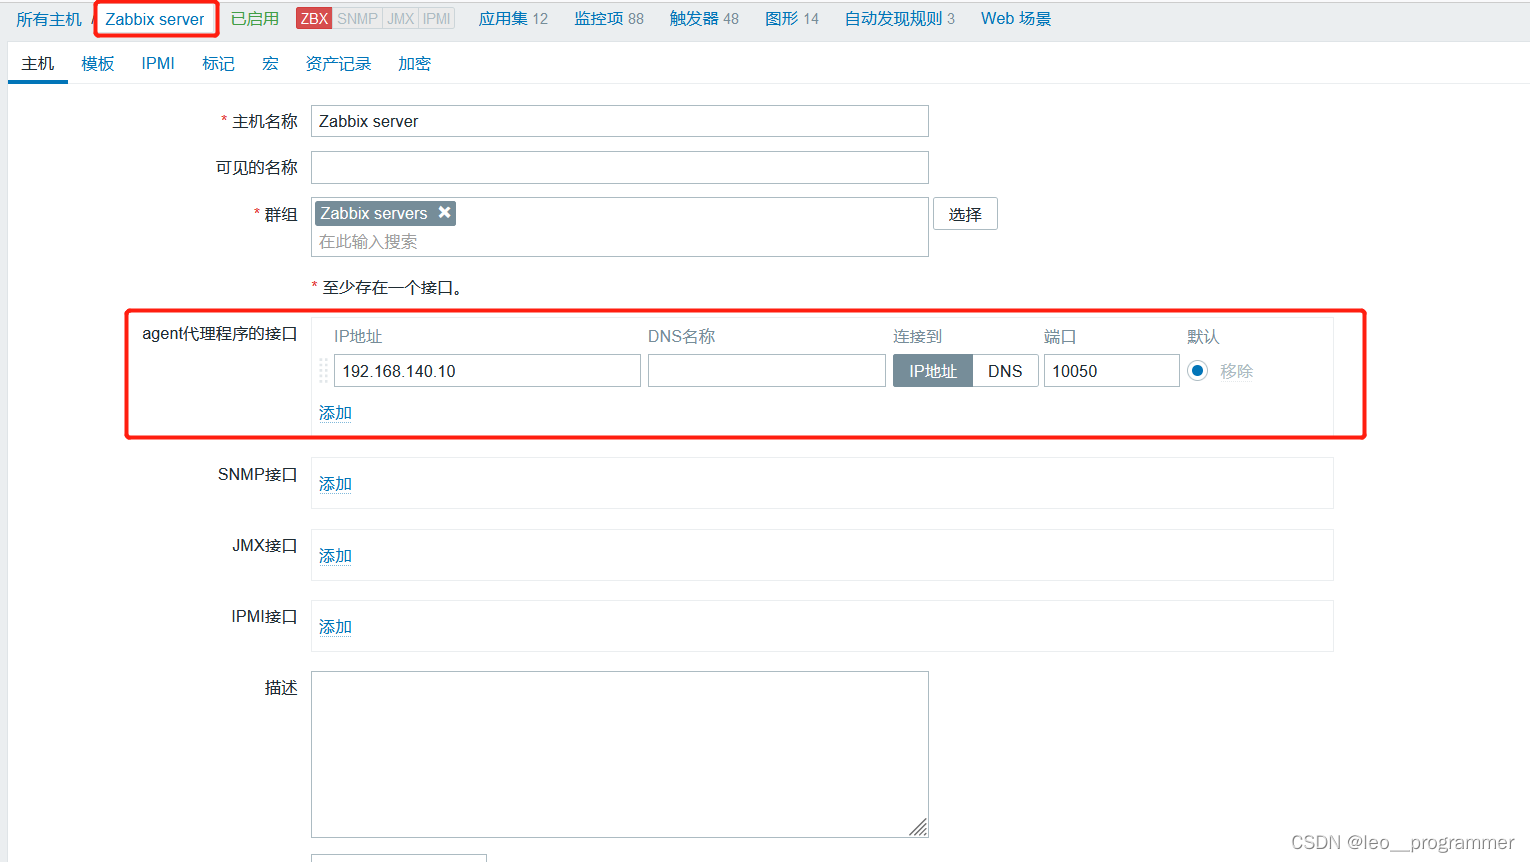Click the DNS名称 input field
The width and height of the screenshot is (1530, 862).
click(767, 371)
